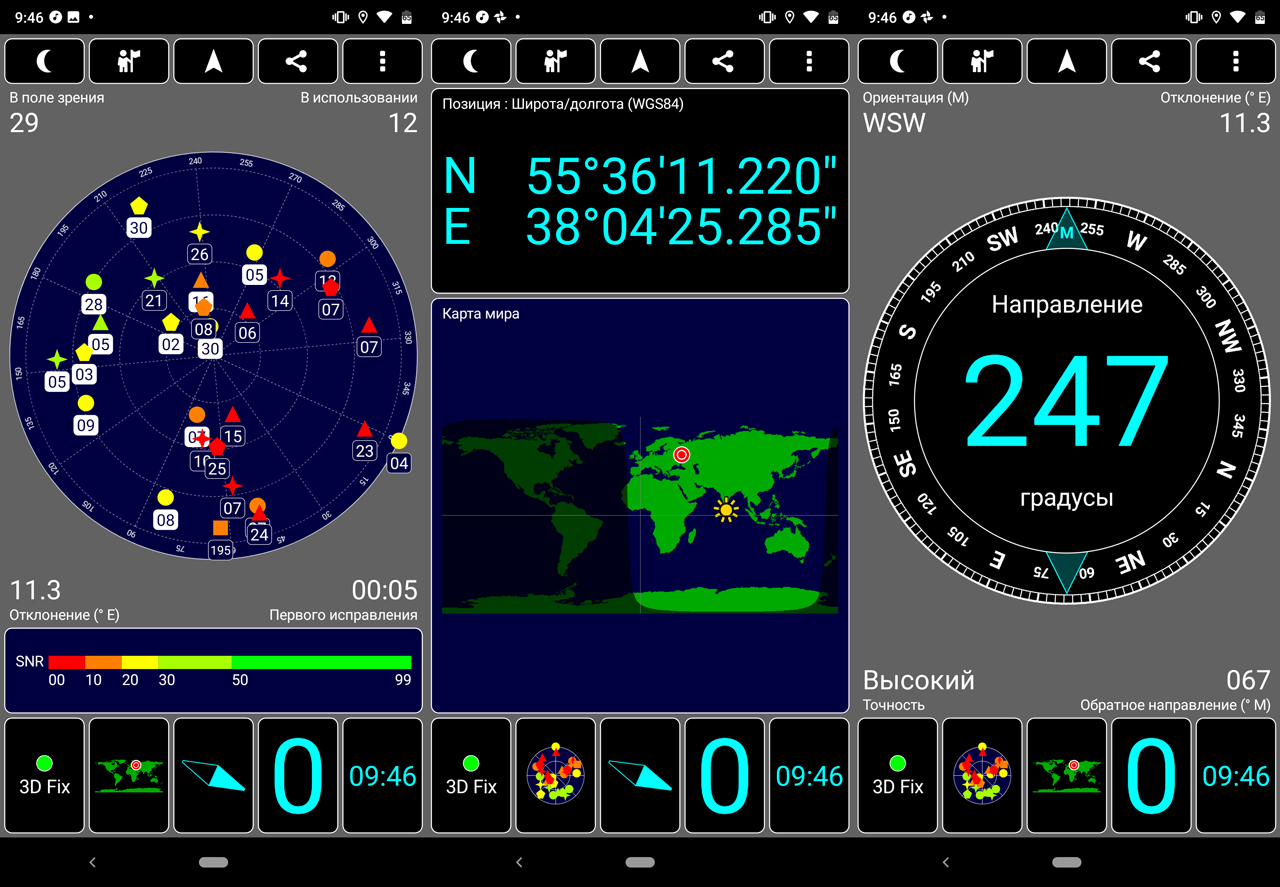Toggle night mode moon icon on satellite screen
Viewport: 1280px width, 887px height.
pos(44,61)
